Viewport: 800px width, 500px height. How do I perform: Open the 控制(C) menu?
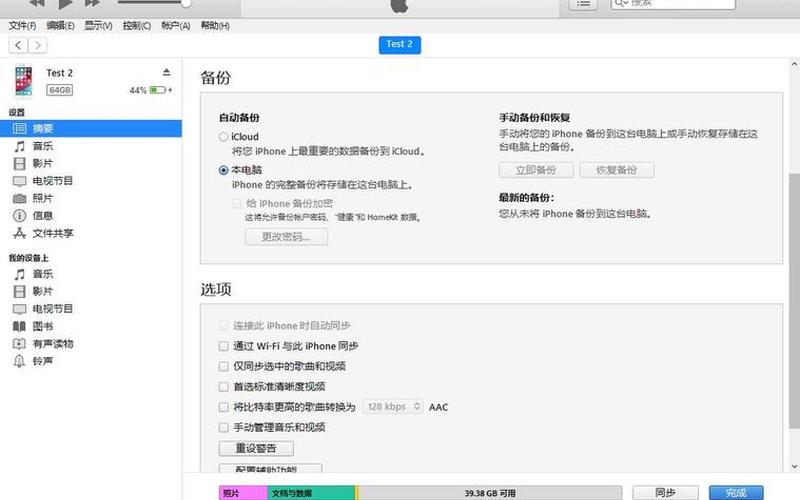pos(137,26)
